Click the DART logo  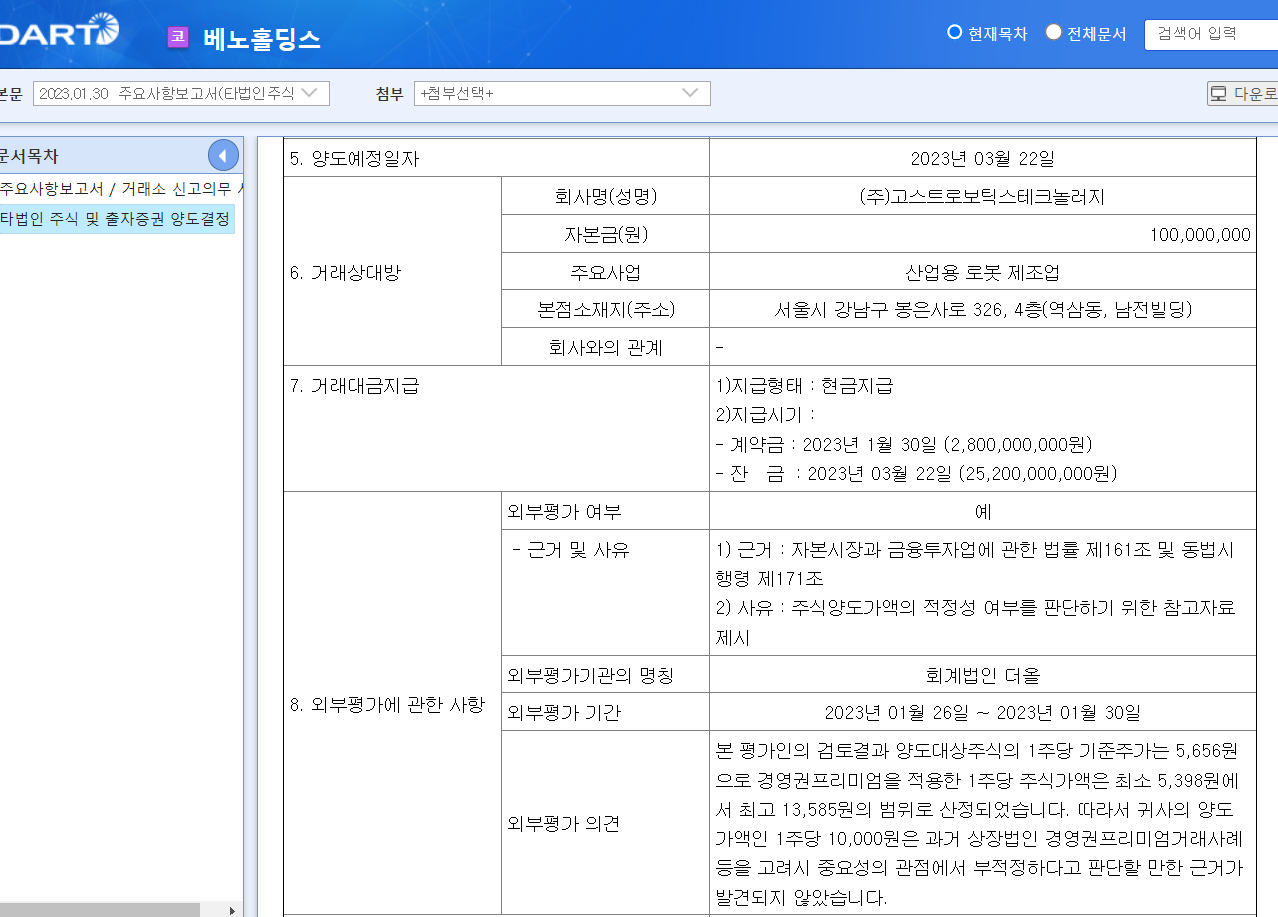pyautogui.click(x=59, y=30)
